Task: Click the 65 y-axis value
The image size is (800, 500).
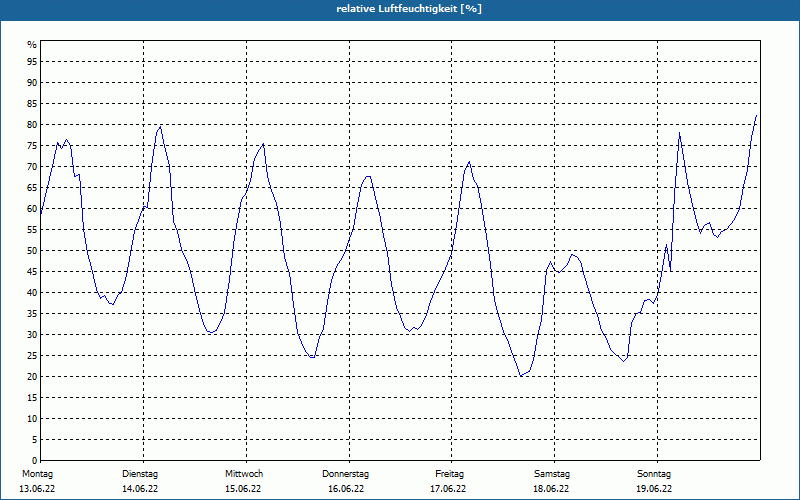Action: pos(32,187)
